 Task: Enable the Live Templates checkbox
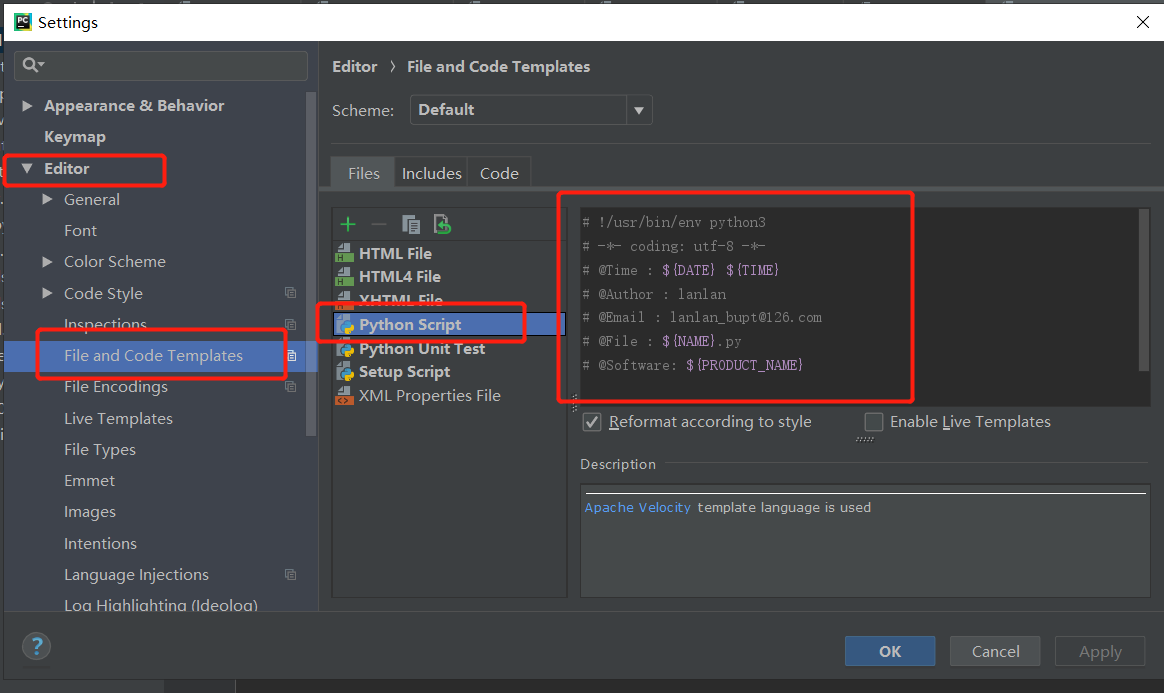(x=873, y=422)
